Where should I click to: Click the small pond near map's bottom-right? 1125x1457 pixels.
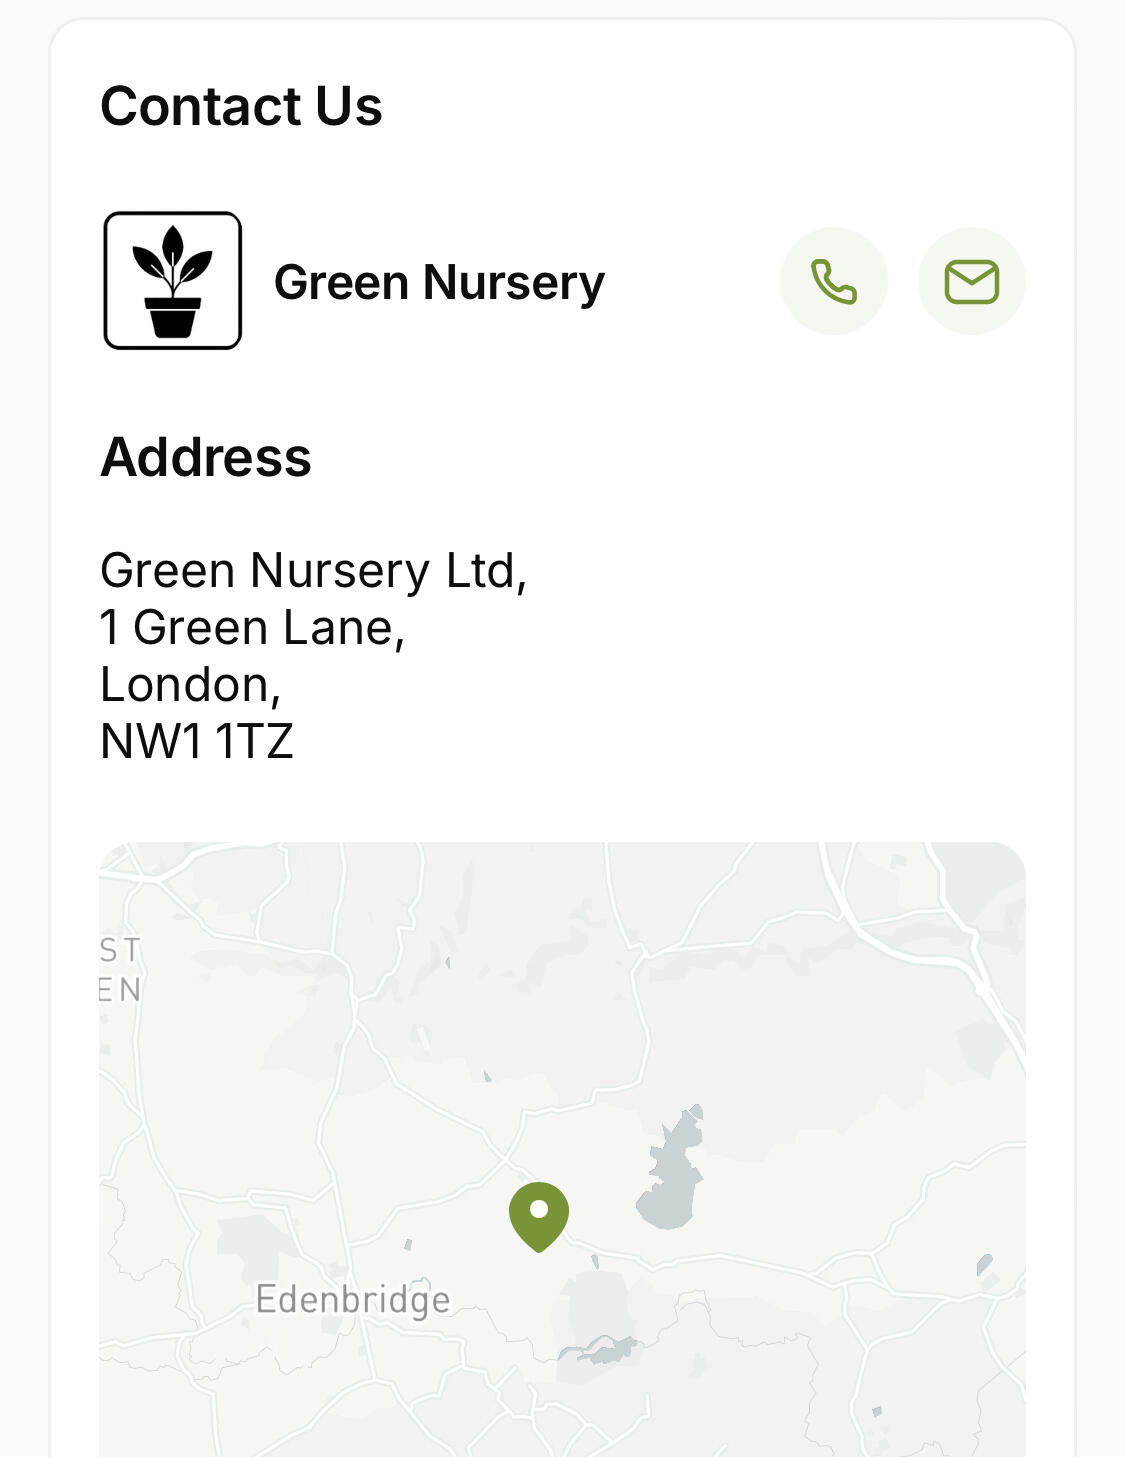tap(877, 1412)
